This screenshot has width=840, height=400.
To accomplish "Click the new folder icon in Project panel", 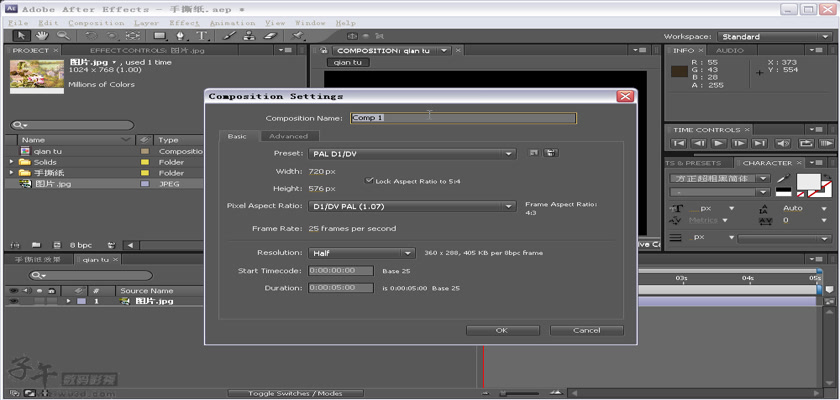I will [x=36, y=245].
